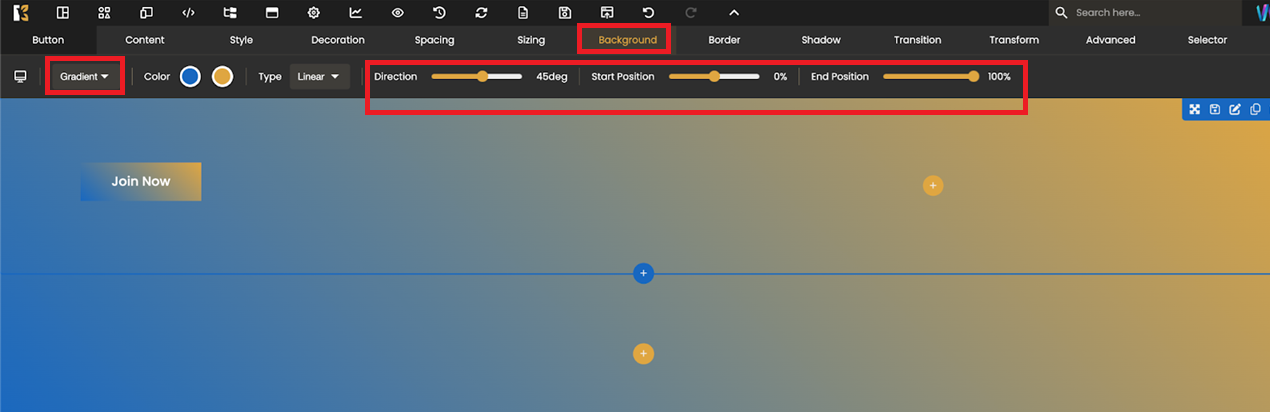Click the blue plus add-section button
1270x412 pixels.
(643, 273)
